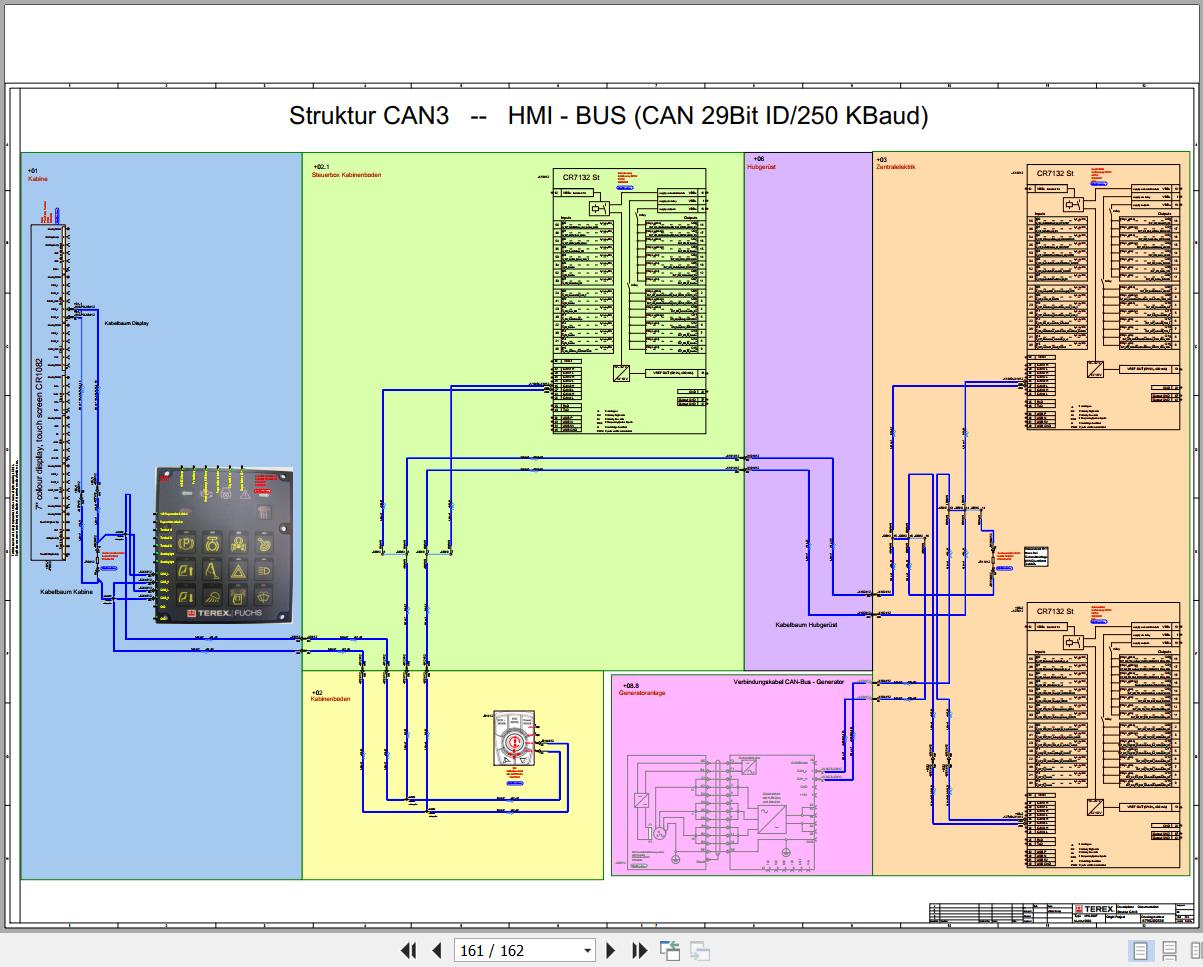Click the joystick image in Kabinenboden

coord(513,738)
